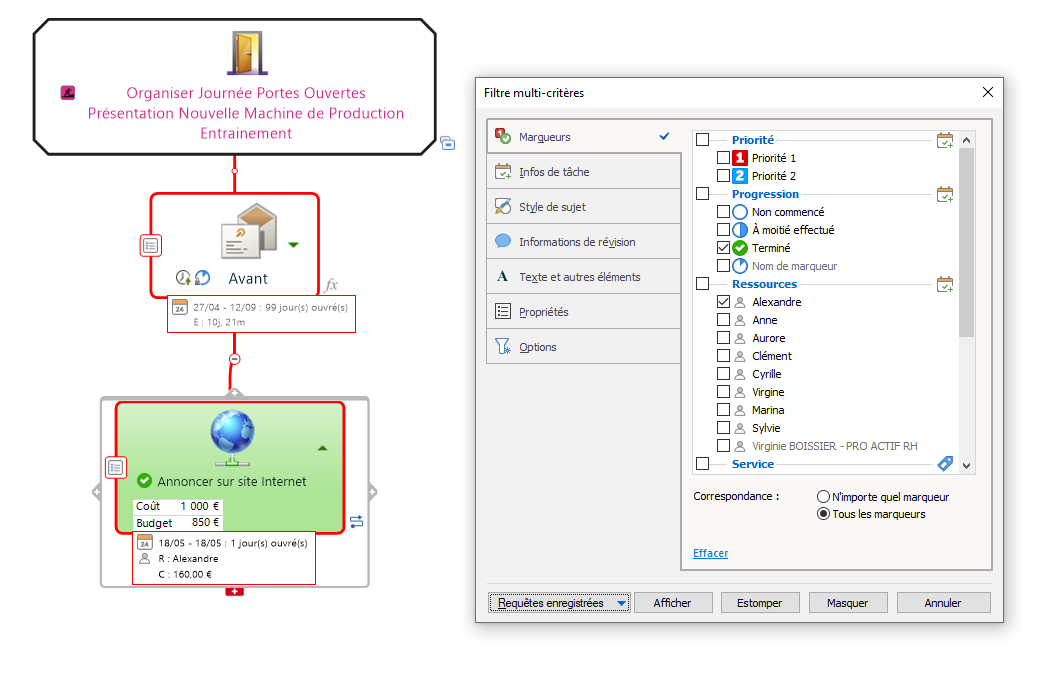
Task: Collapse the Avant branch with minus circle
Action: click(x=235, y=358)
